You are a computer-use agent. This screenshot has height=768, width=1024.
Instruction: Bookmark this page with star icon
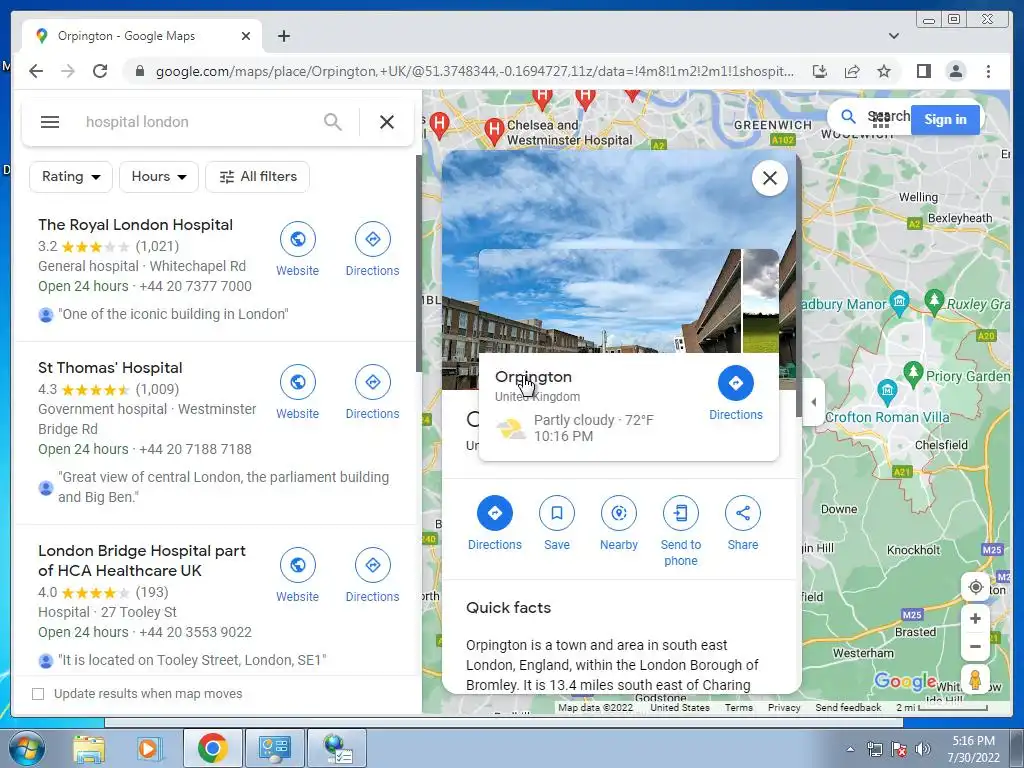pos(884,71)
